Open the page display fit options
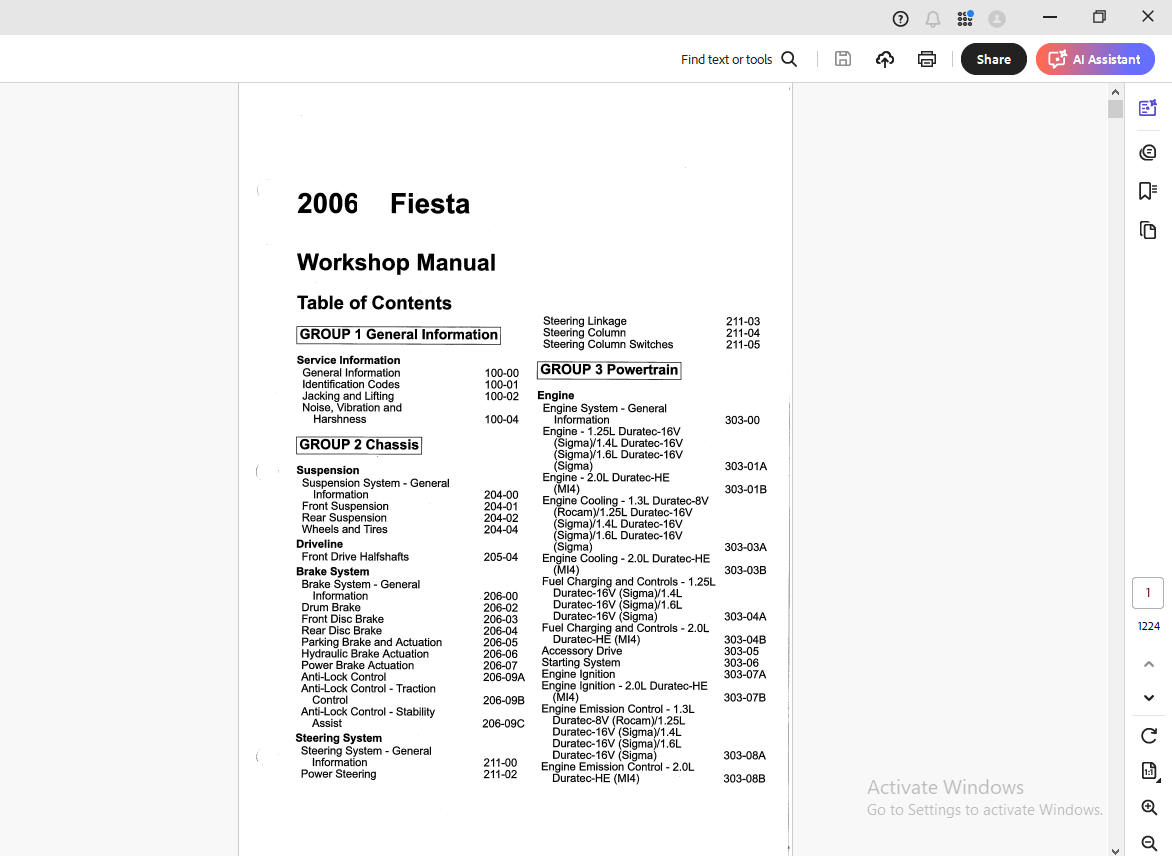The width and height of the screenshot is (1172, 856). pyautogui.click(x=1150, y=771)
